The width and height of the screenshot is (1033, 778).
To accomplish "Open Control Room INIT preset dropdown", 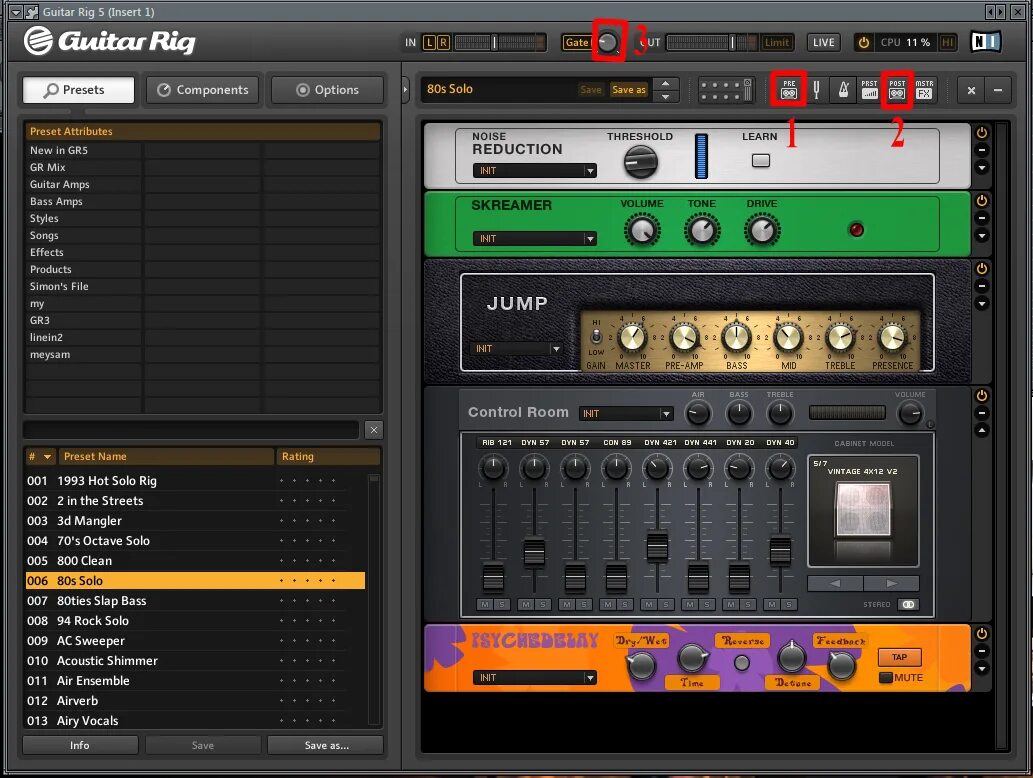I will pos(626,413).
